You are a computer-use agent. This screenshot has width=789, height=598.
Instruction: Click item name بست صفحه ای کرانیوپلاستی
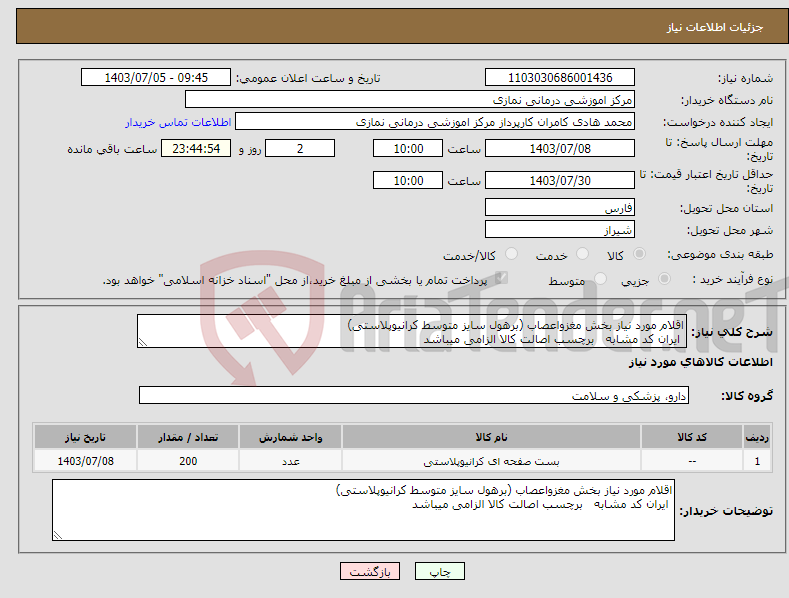tap(491, 461)
